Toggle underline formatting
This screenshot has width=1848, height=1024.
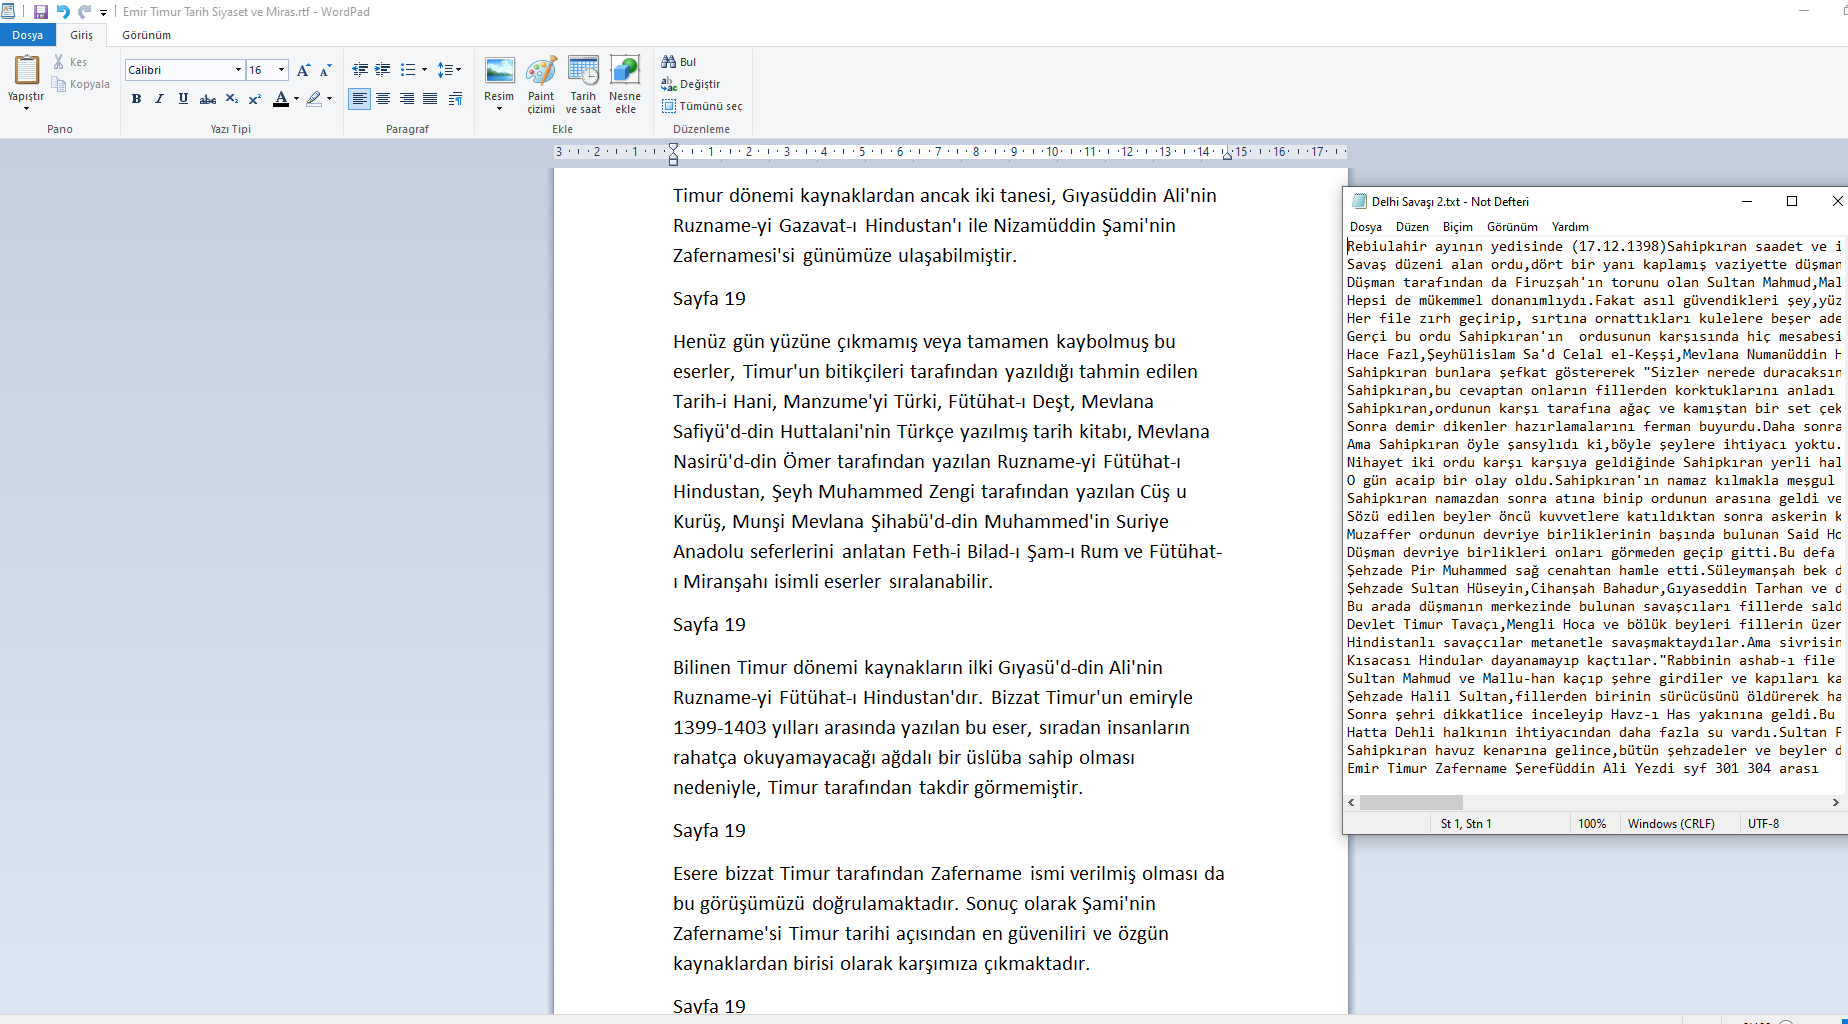tap(183, 99)
